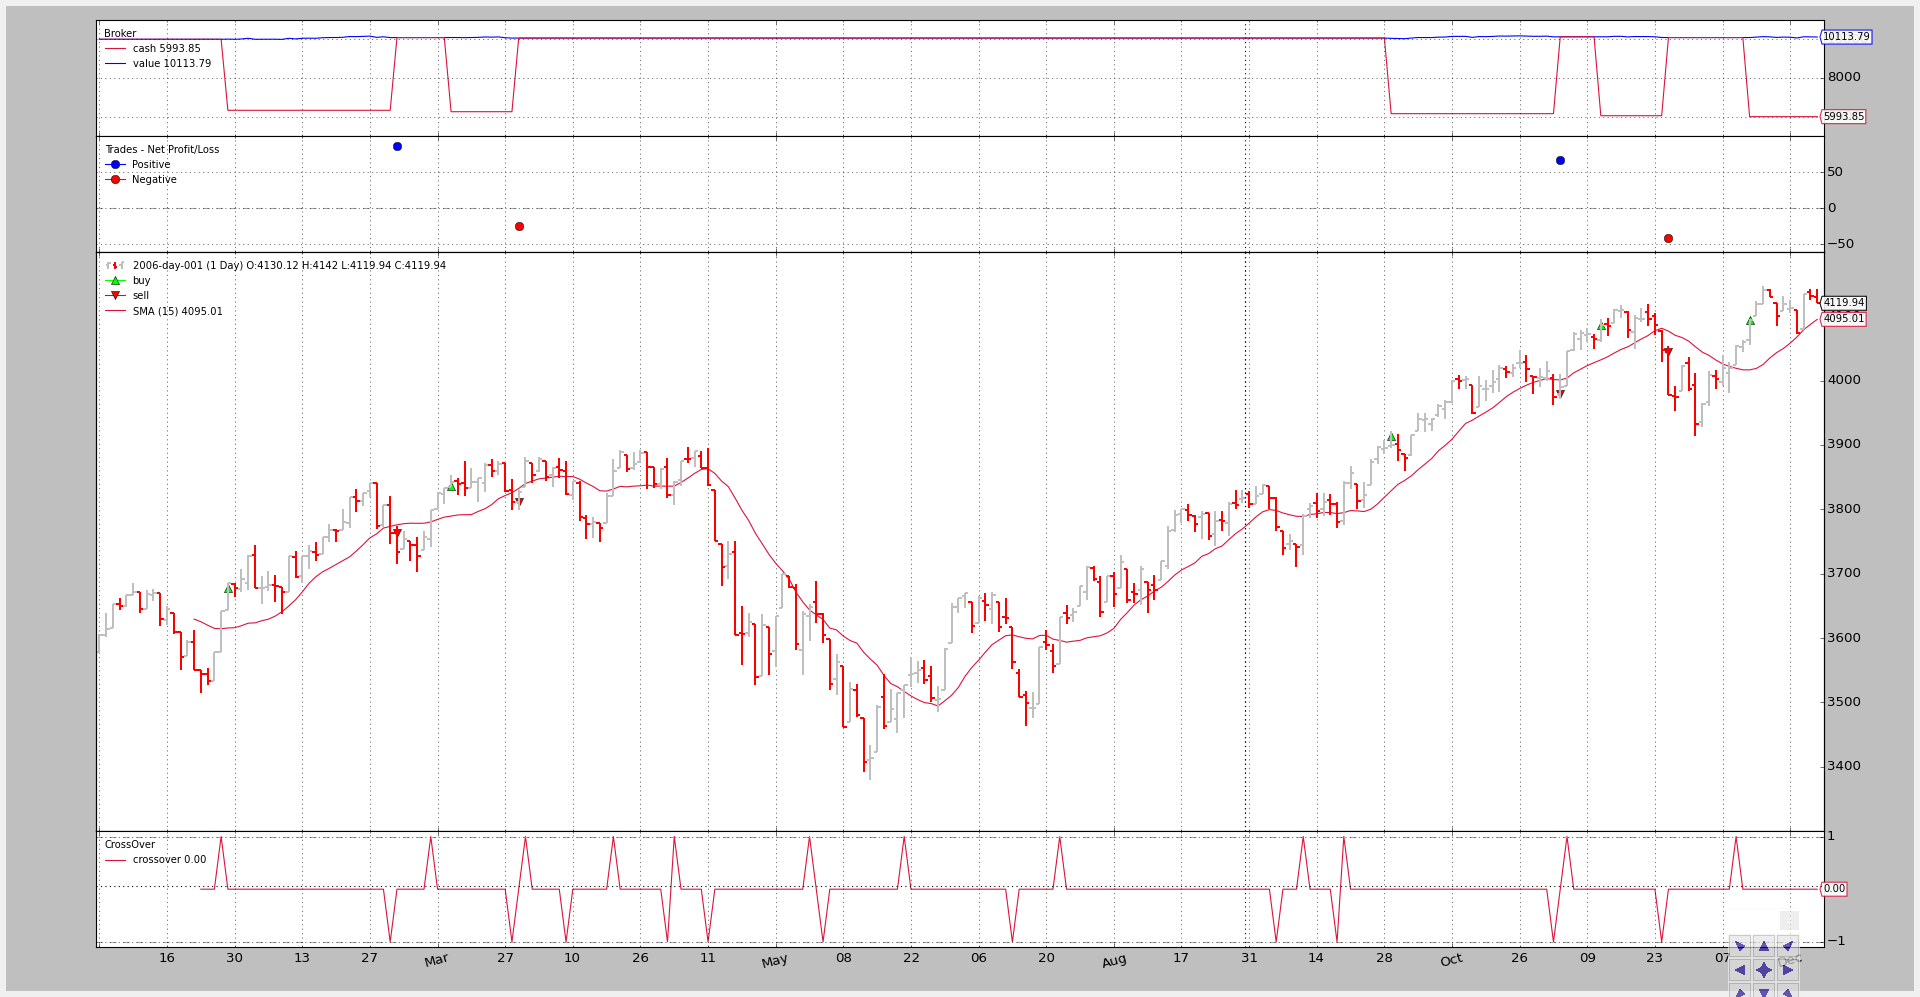Image resolution: width=1920 pixels, height=997 pixels.
Task: Click the green buy triangle in legend
Action: 115,281
